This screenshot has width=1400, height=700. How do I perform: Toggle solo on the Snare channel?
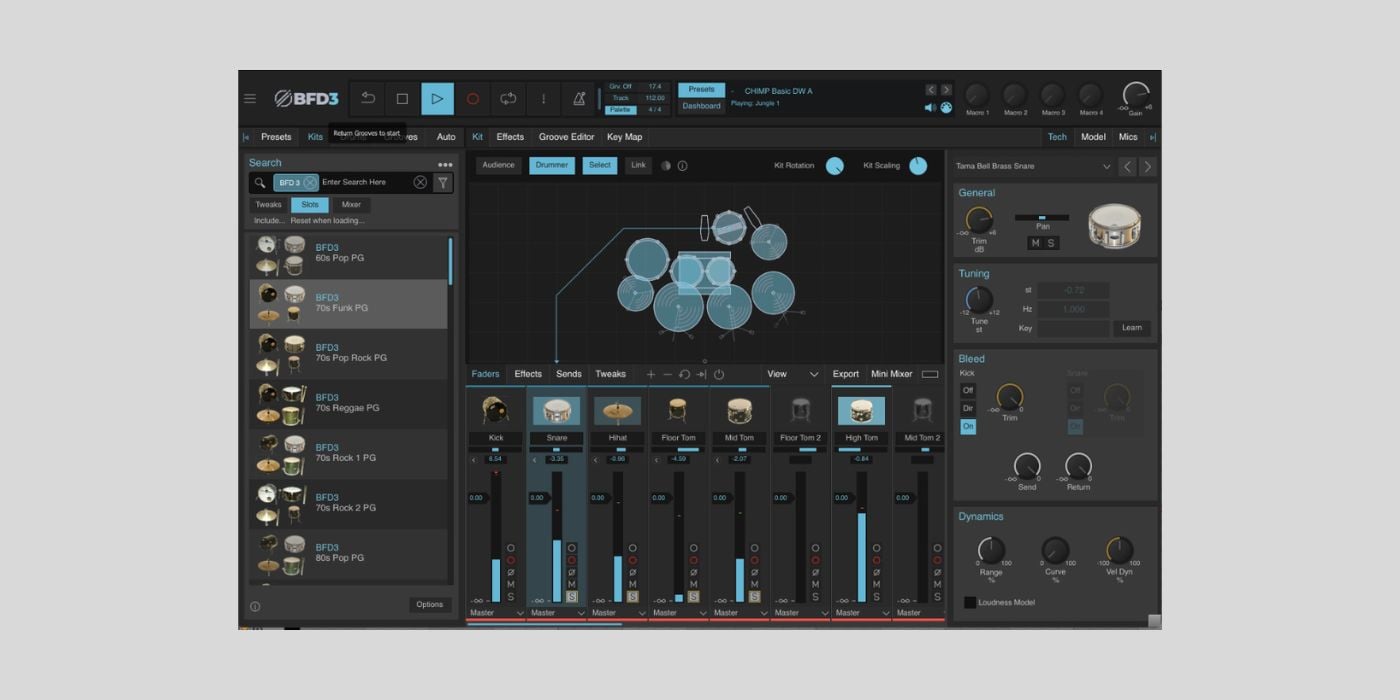(572, 597)
